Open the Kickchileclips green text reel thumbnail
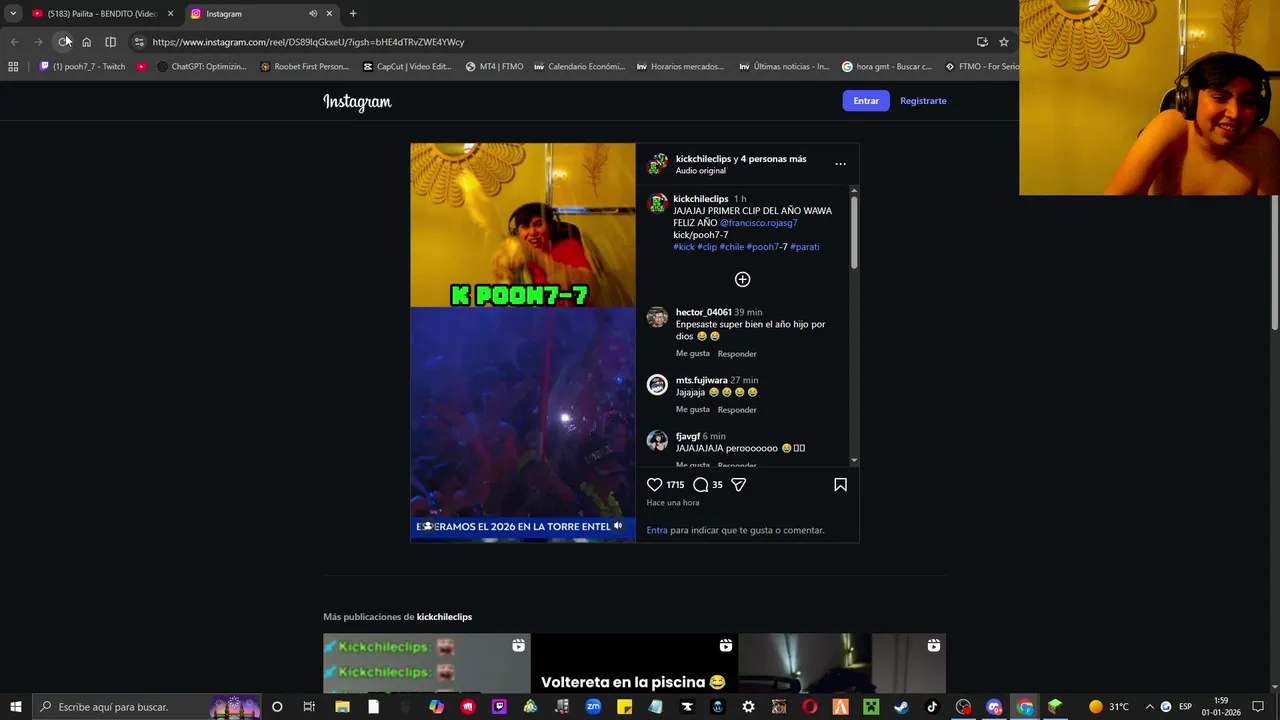Image resolution: width=1280 pixels, height=720 pixels. pos(426,664)
